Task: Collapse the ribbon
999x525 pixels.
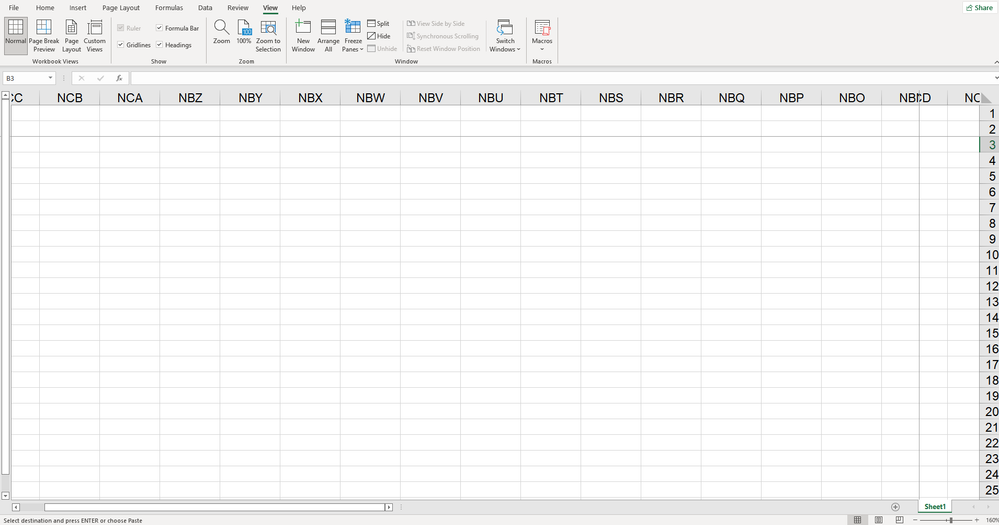Action: (996, 62)
